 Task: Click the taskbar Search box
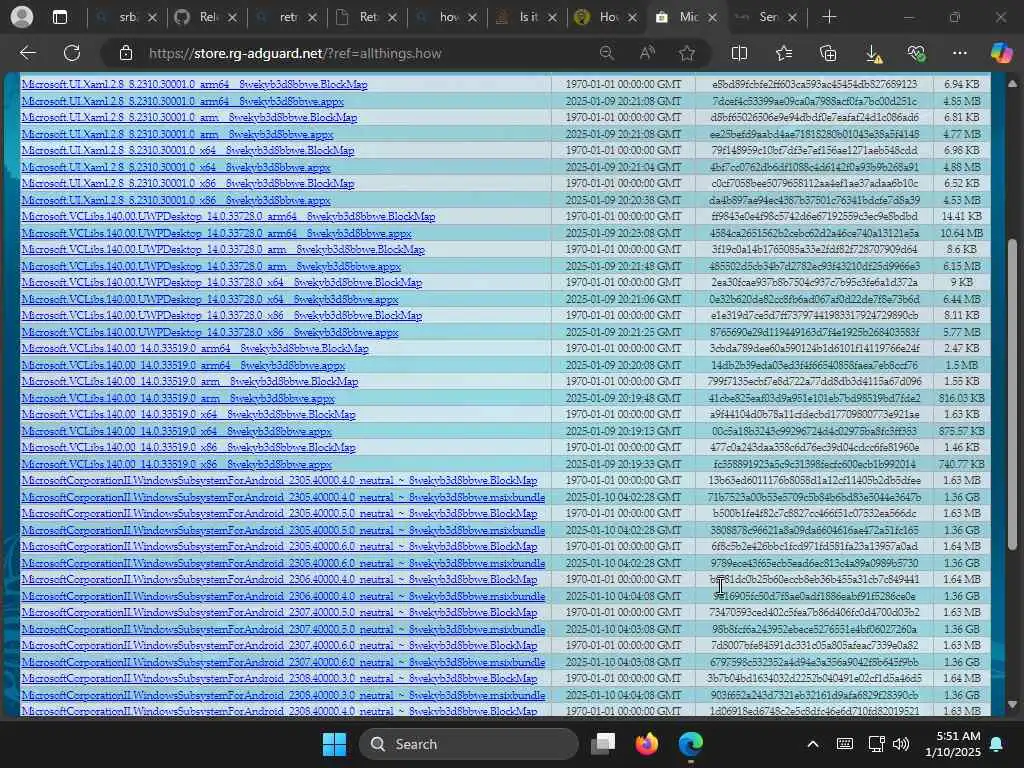pyautogui.click(x=469, y=744)
